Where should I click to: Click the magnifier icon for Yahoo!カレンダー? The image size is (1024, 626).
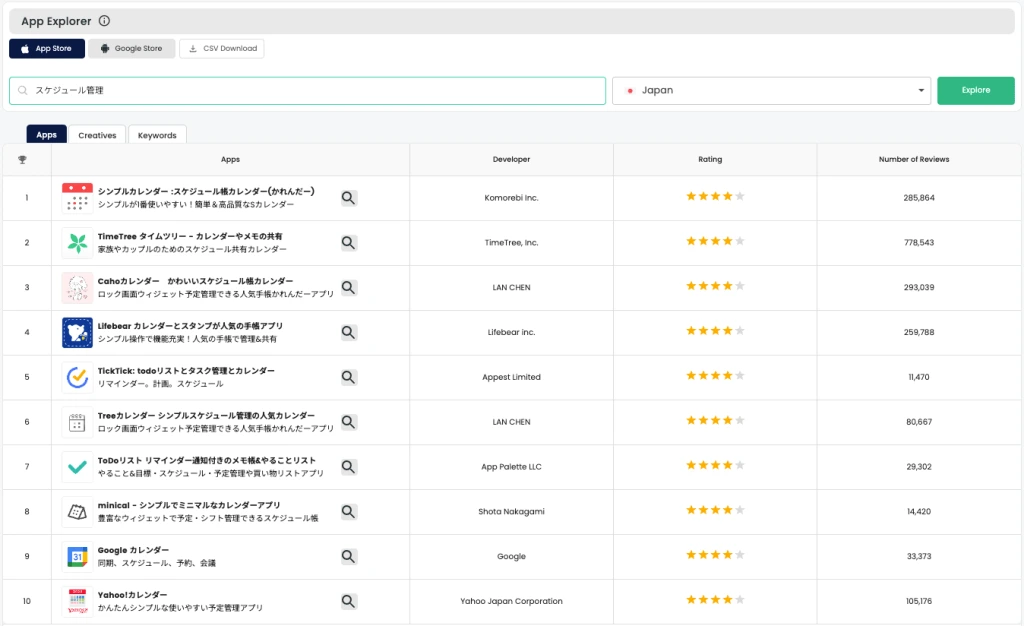tap(348, 601)
